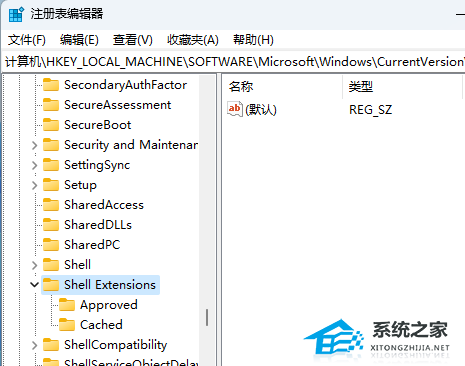This screenshot has height=366, width=465.
Task: Expand the Security and Maintenance key
Action: [x=34, y=145]
